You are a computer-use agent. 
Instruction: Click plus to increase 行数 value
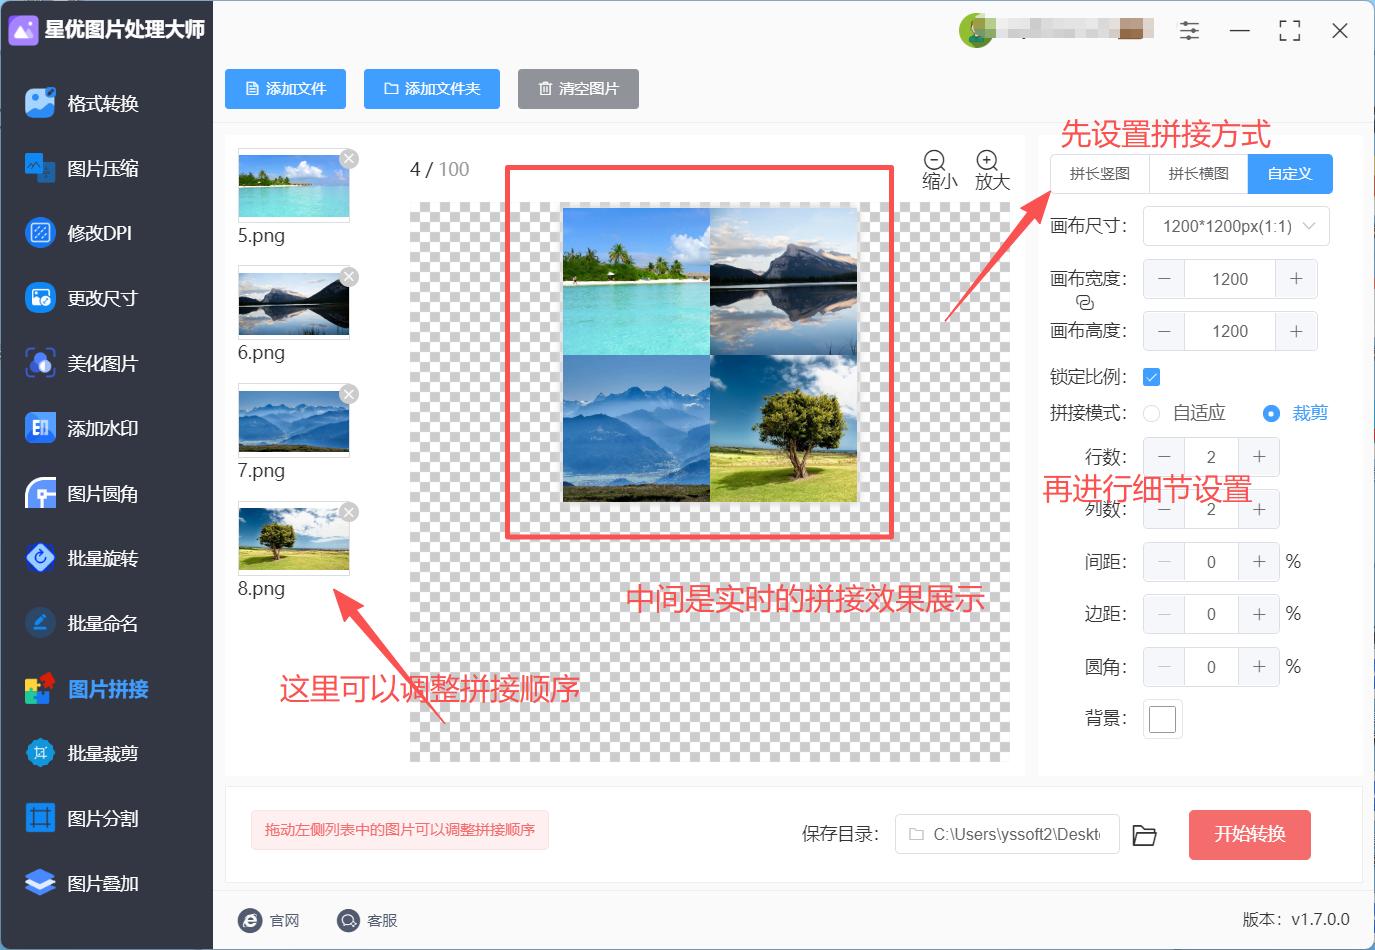click(1259, 456)
